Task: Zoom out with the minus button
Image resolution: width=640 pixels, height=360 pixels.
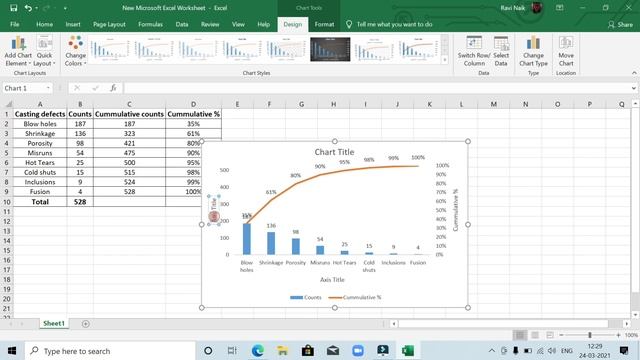Action: [x=561, y=335]
